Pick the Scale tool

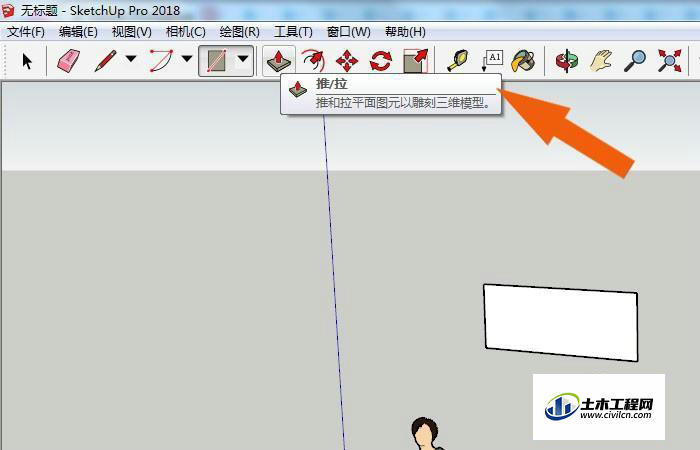click(x=416, y=61)
